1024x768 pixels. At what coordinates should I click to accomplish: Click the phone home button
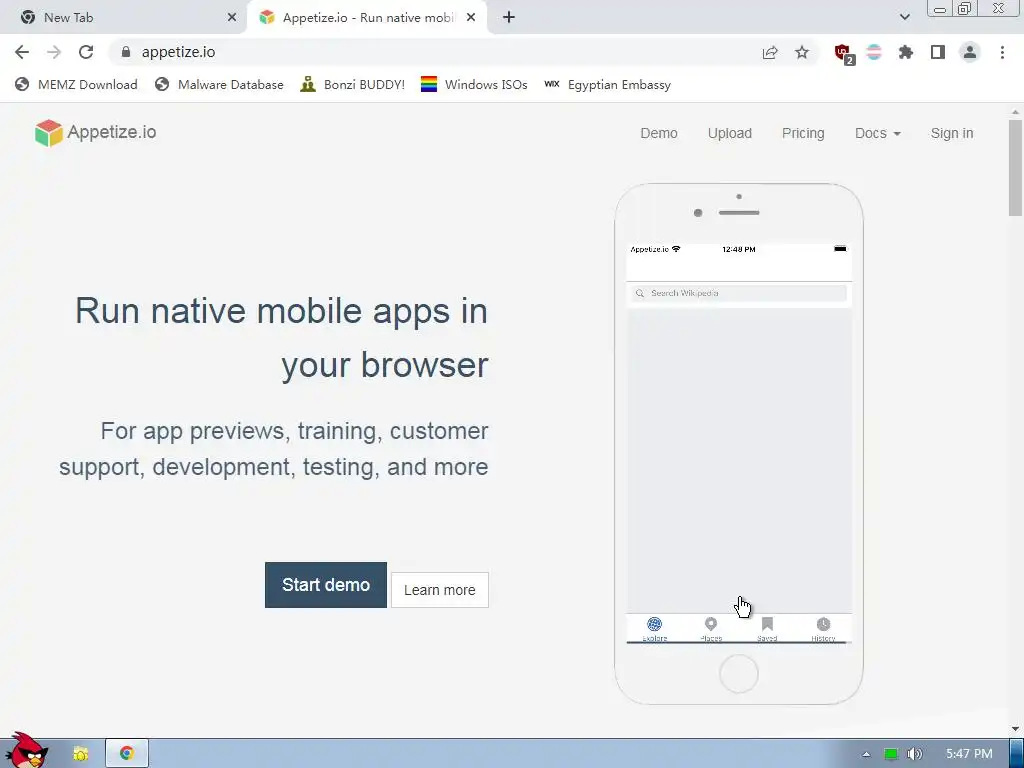click(x=739, y=673)
